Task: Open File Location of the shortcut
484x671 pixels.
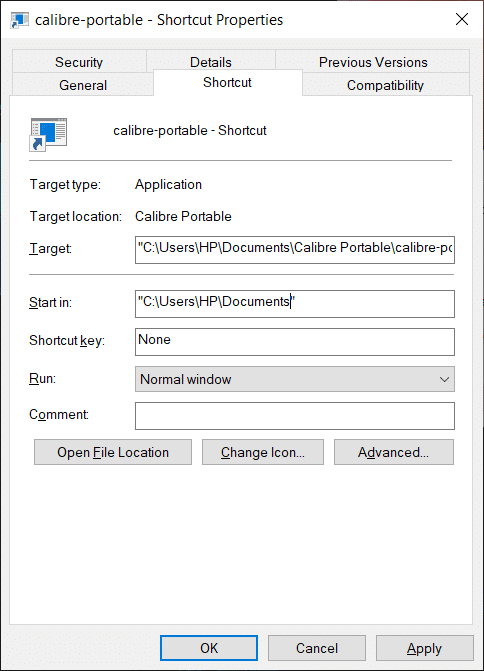Action: pos(113,452)
